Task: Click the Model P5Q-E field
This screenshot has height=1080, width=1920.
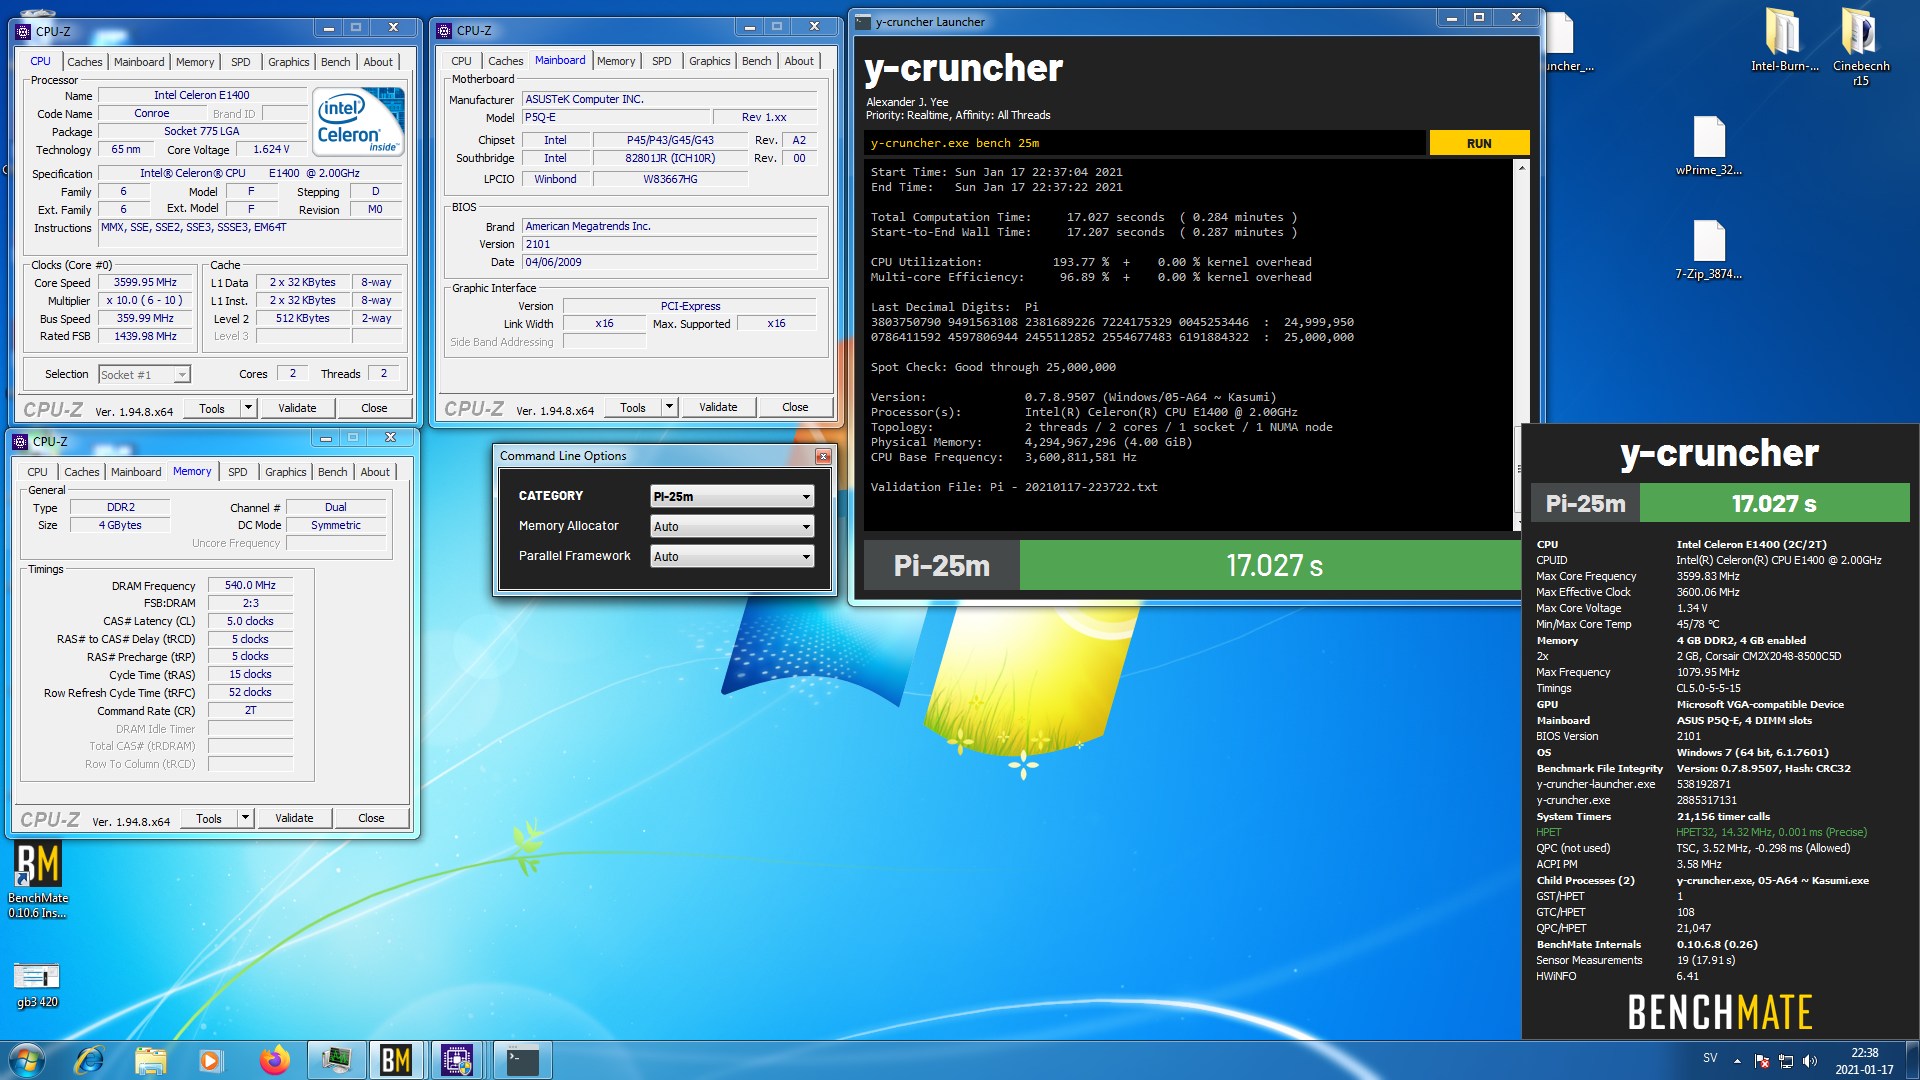Action: coord(616,117)
